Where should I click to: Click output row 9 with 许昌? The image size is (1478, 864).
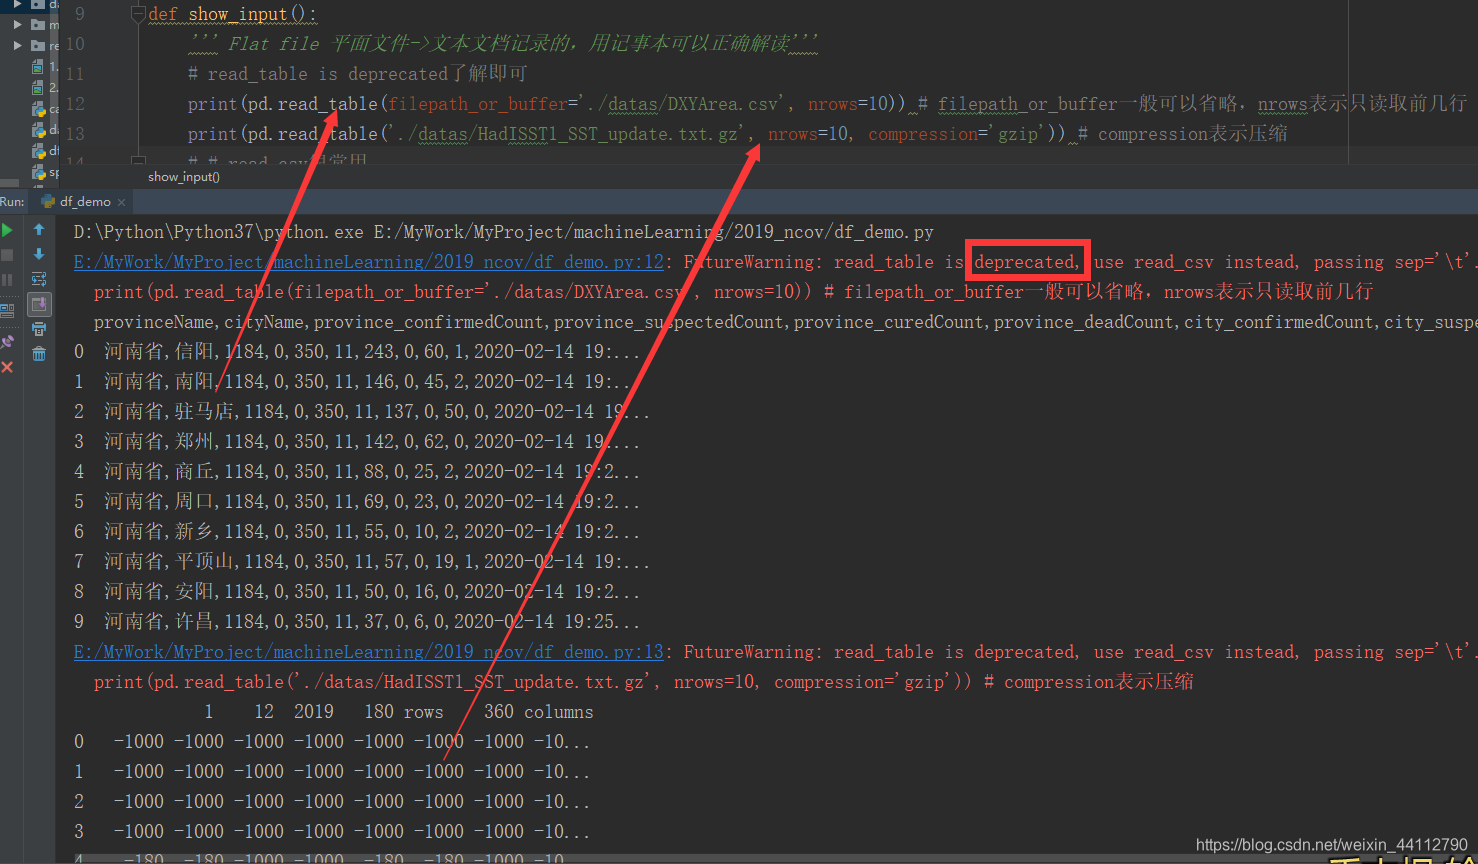357,622
